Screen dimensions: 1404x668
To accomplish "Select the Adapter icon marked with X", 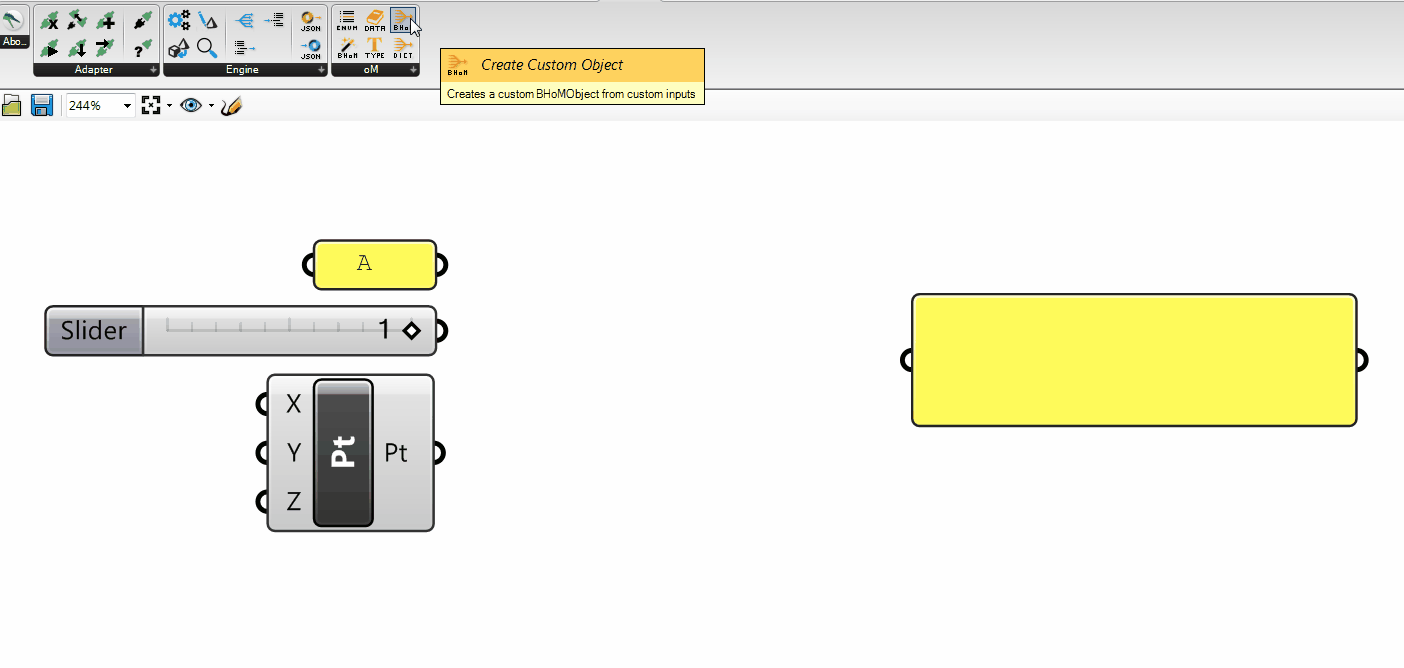I will click(x=50, y=21).
